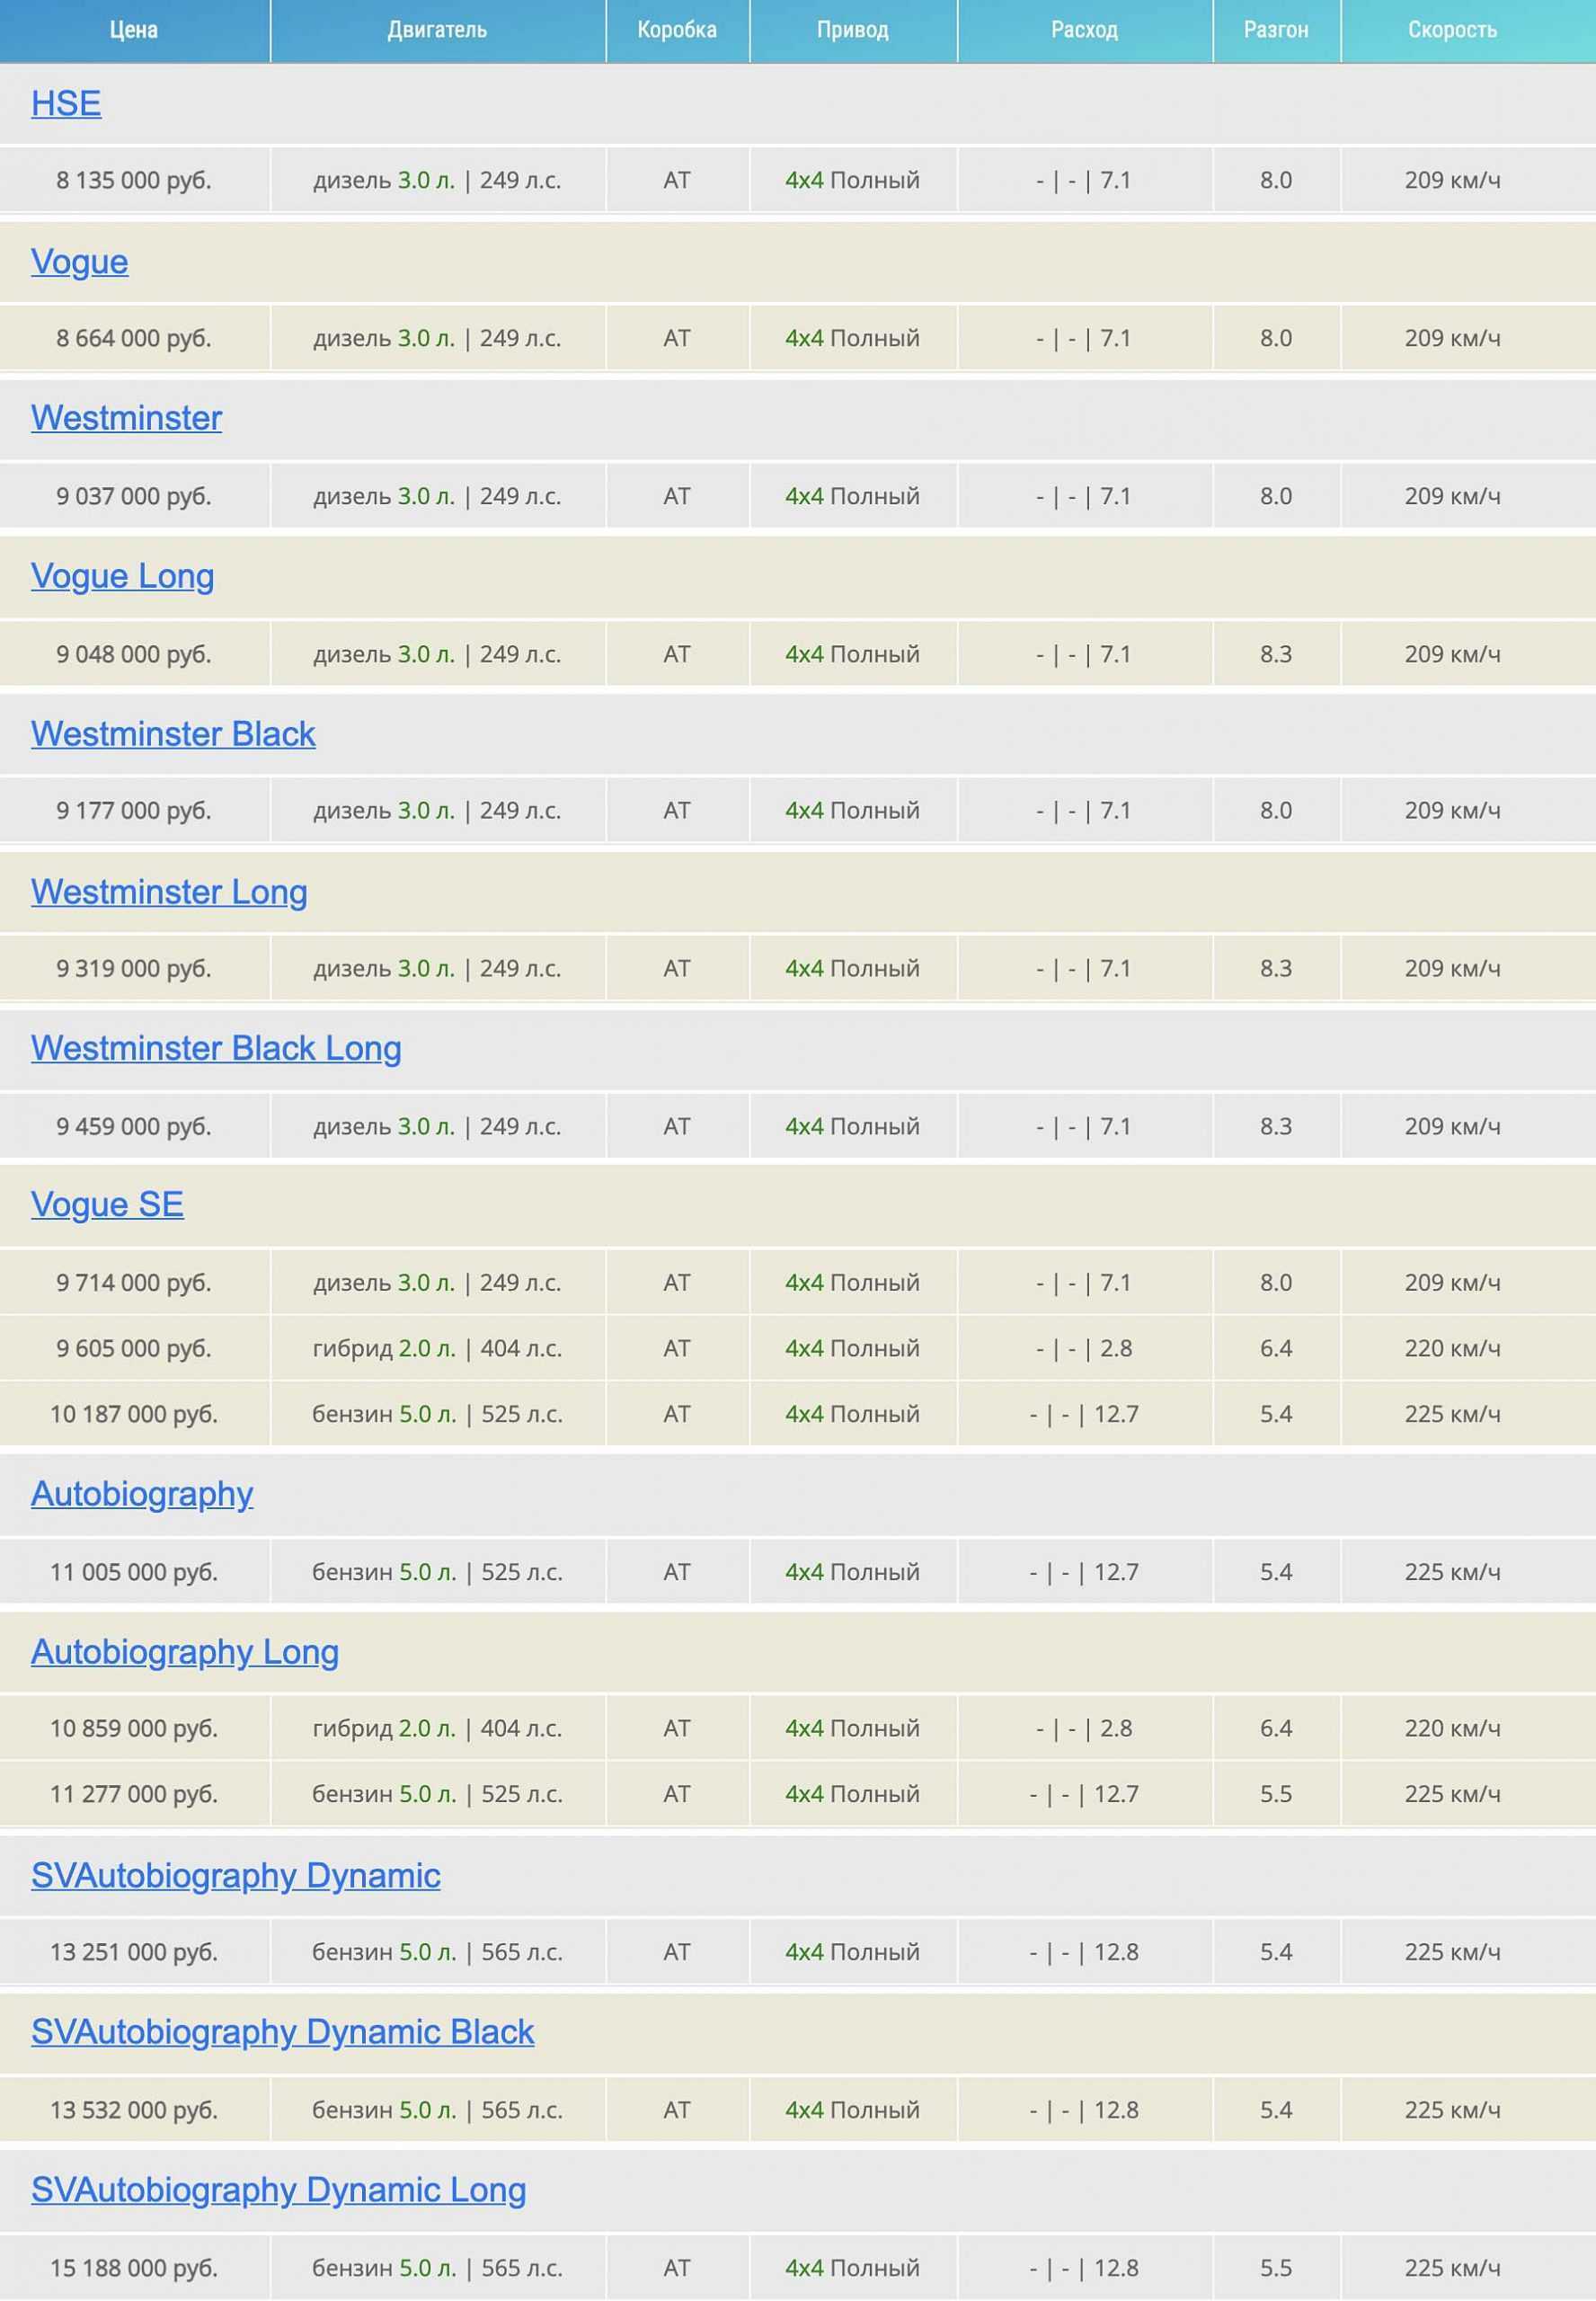The width and height of the screenshot is (1596, 2301).
Task: Select the Westminster Black link
Action: point(173,734)
